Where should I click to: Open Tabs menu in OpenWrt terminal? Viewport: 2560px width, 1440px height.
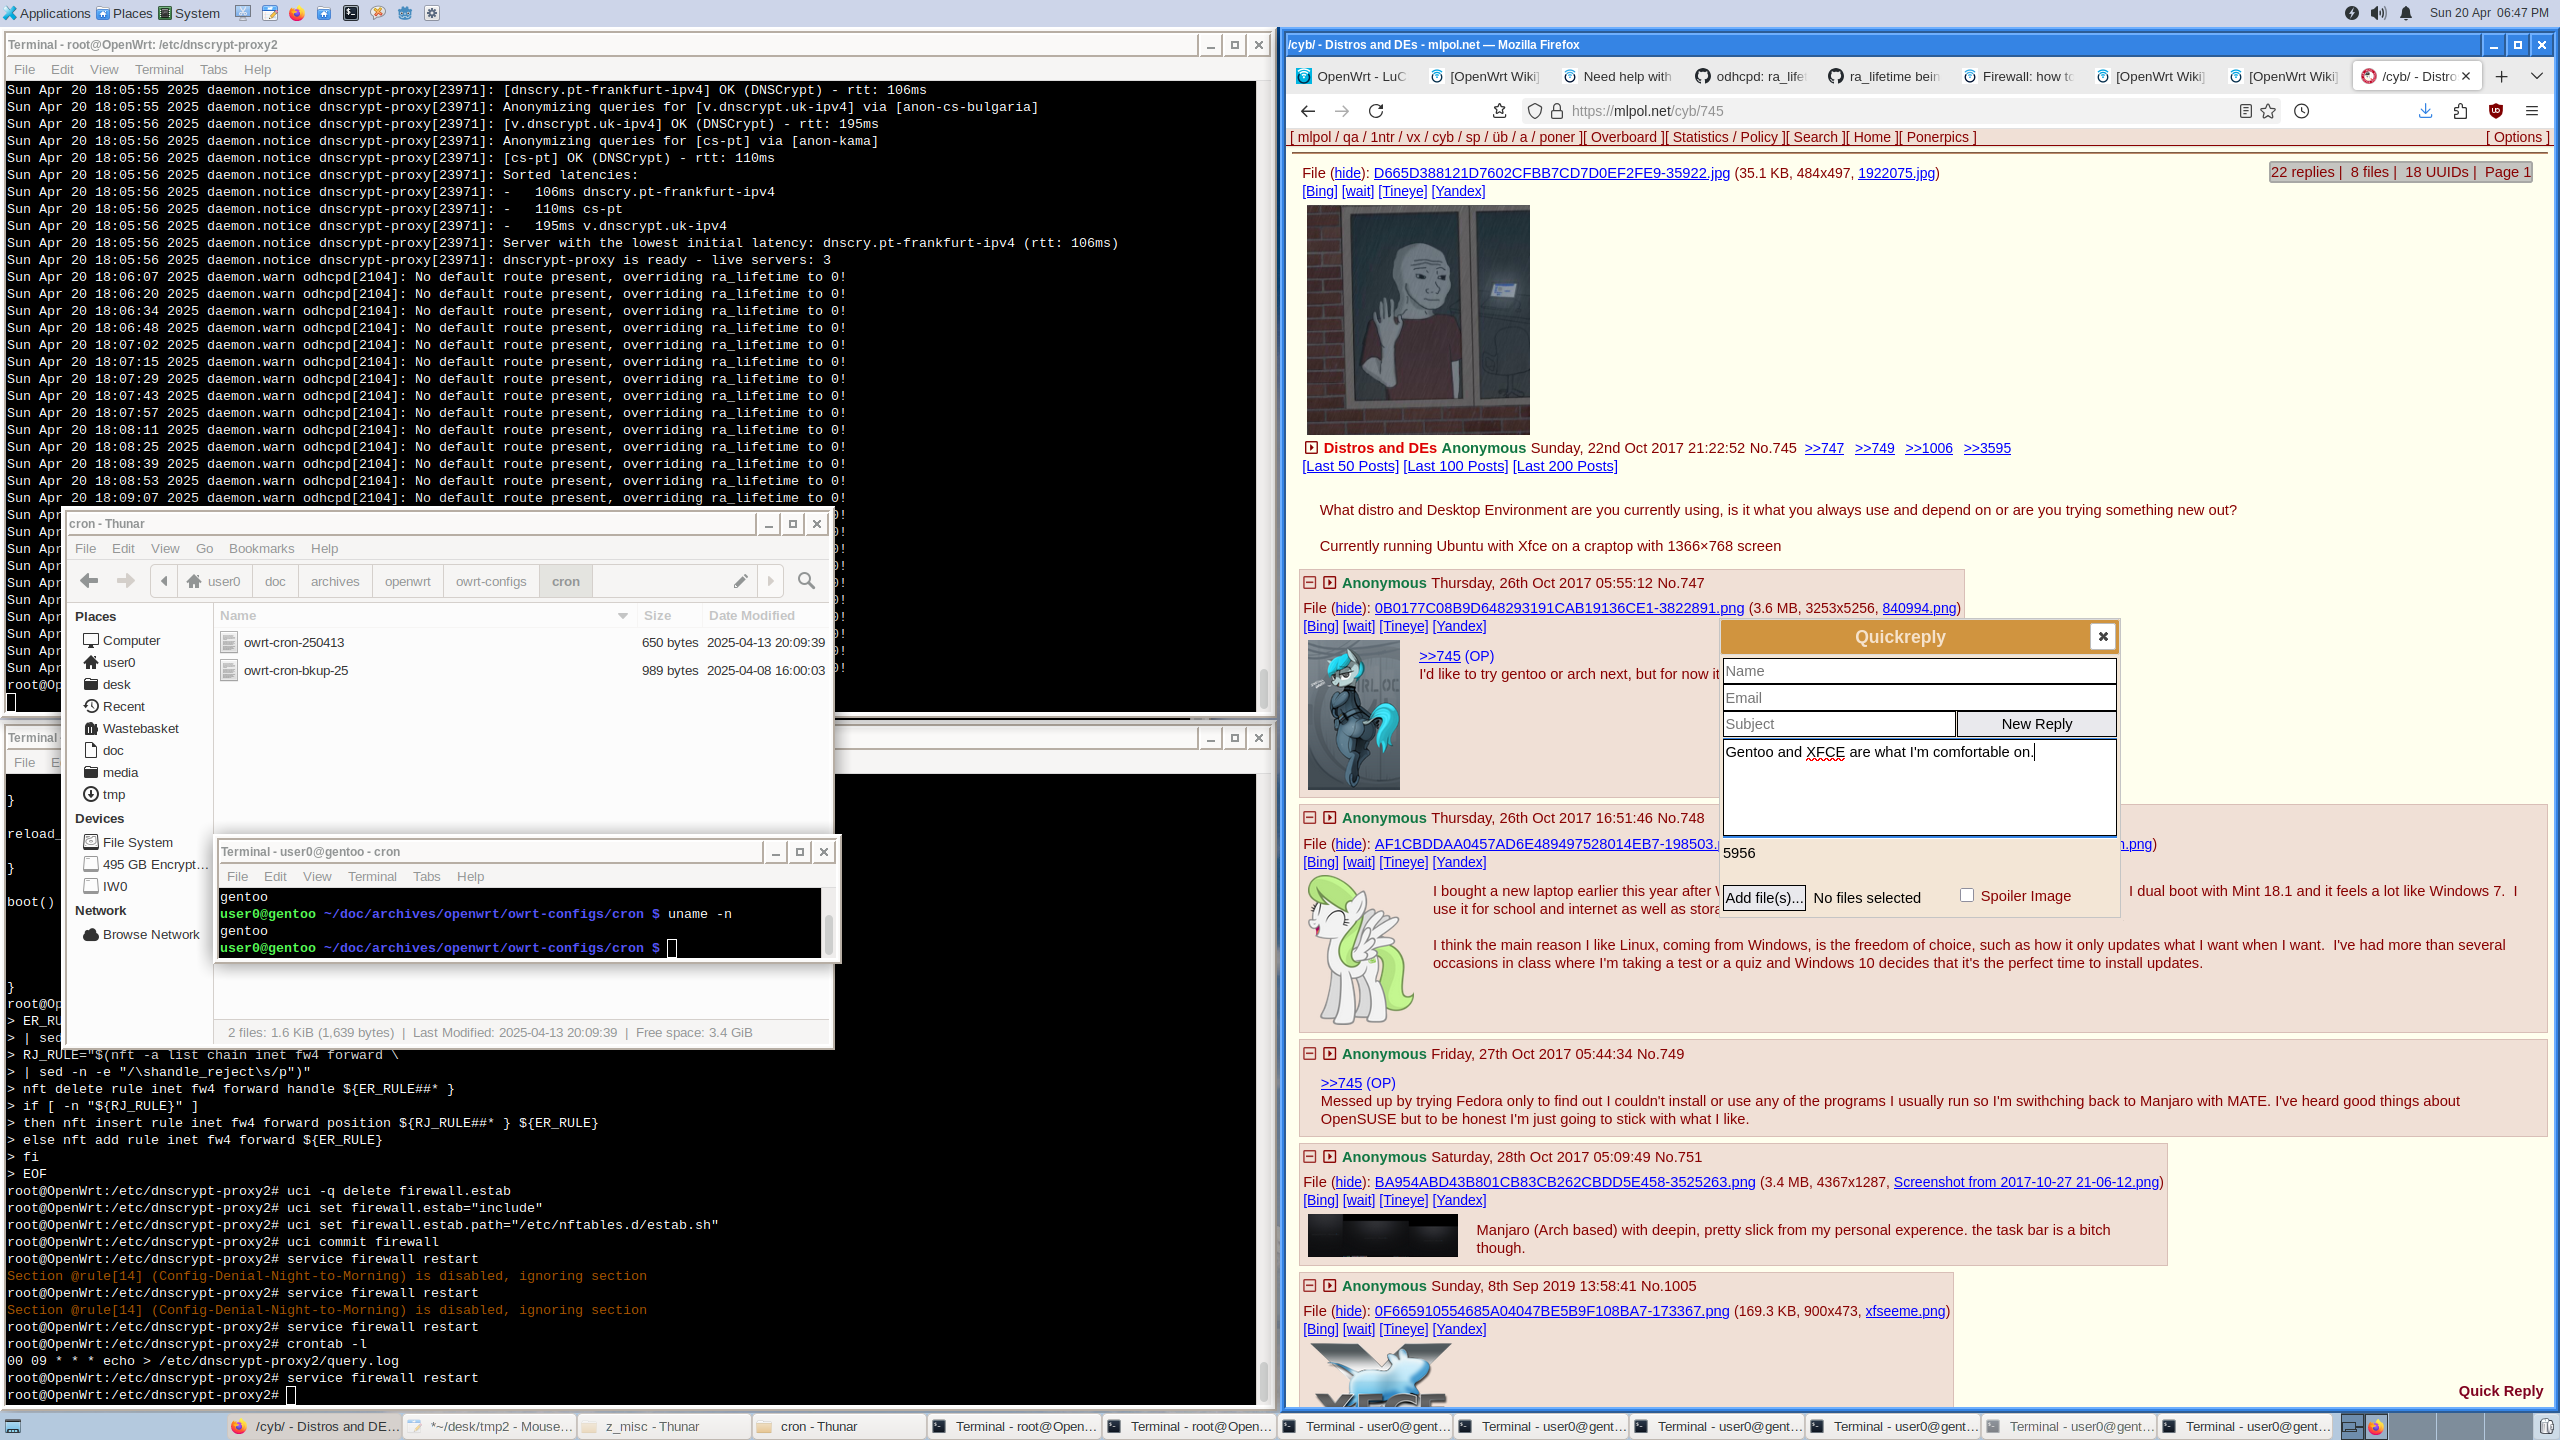click(x=213, y=70)
